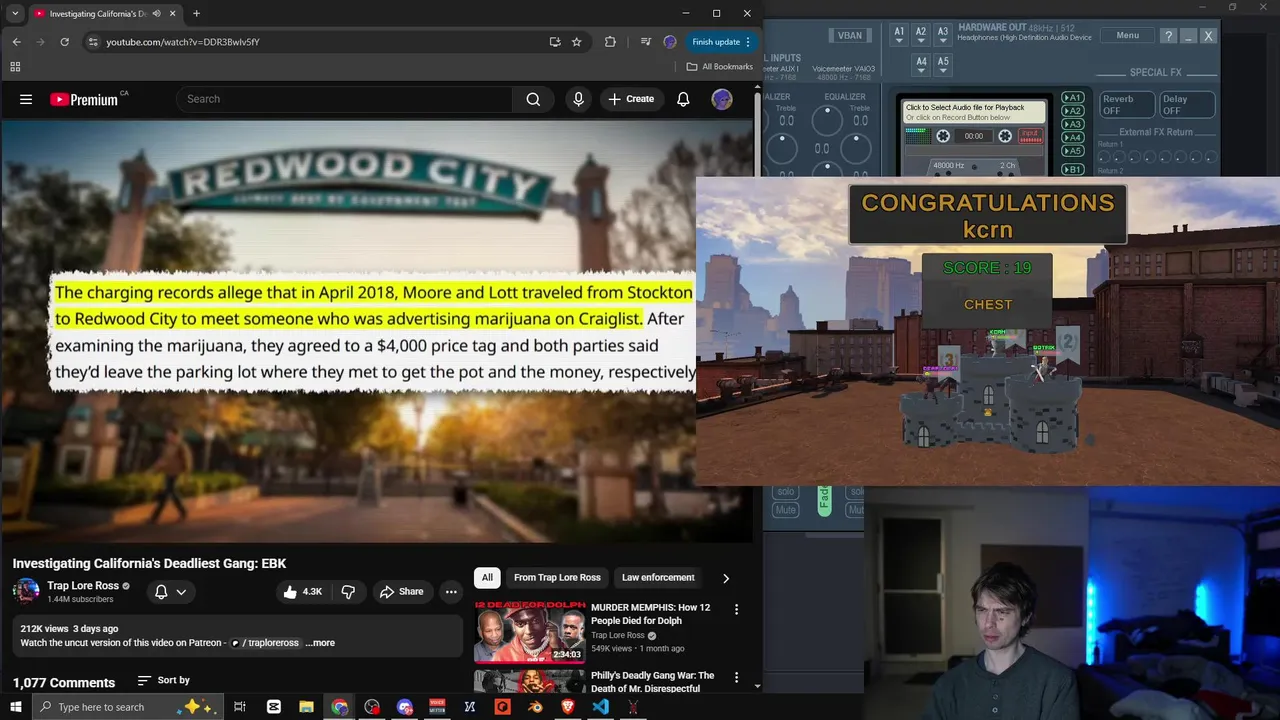Toggle cassette A1 bus routing button
The height and width of the screenshot is (720, 1280).
[x=1072, y=98]
